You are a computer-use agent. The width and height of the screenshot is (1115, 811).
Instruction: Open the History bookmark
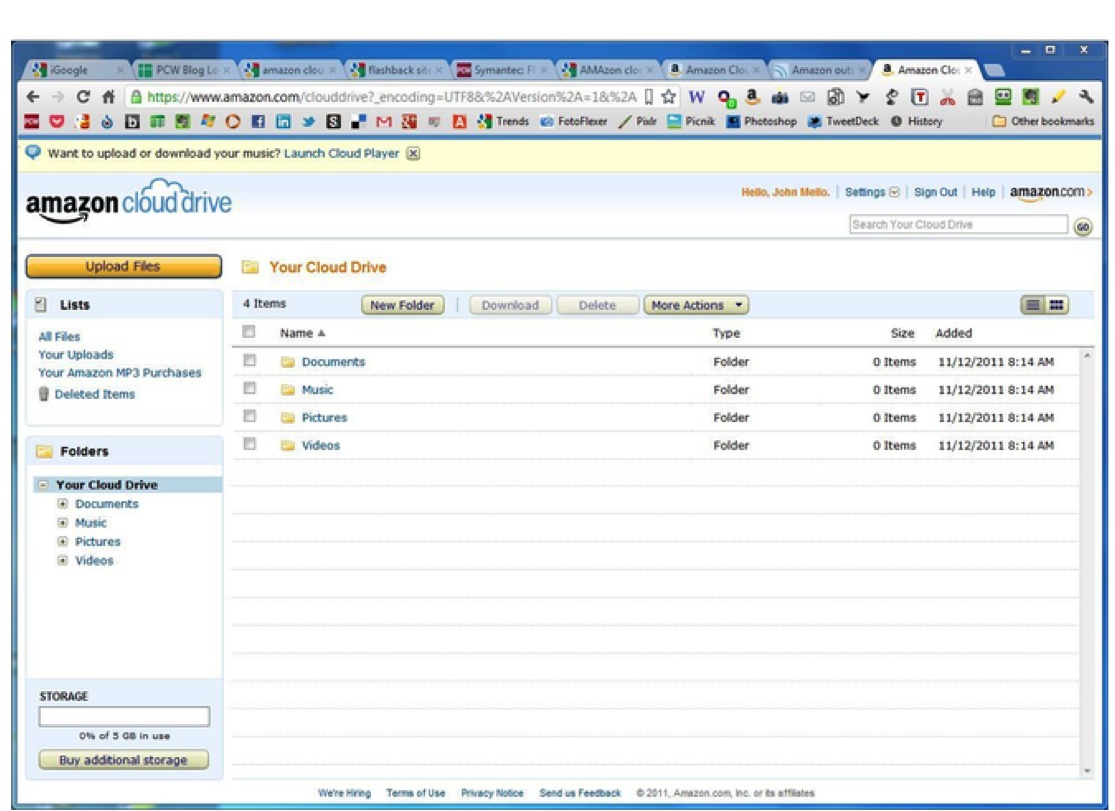(x=917, y=122)
